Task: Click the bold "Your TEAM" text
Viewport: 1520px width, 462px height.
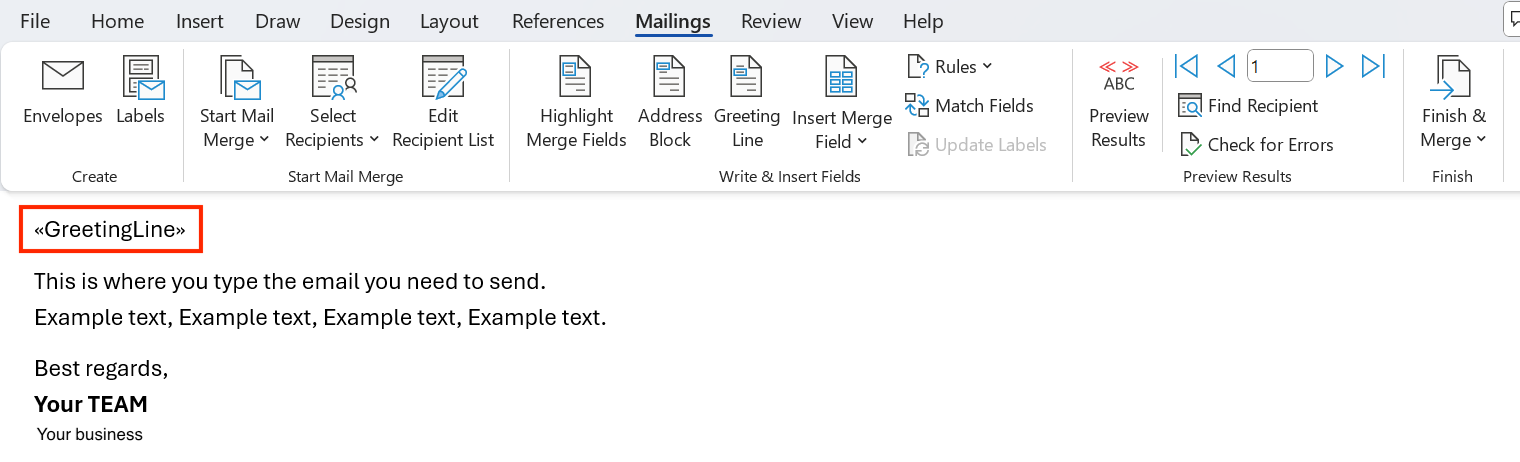Action: click(91, 404)
